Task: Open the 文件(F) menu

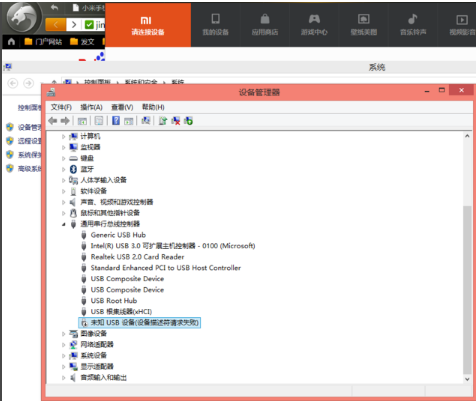Action: tap(61, 107)
